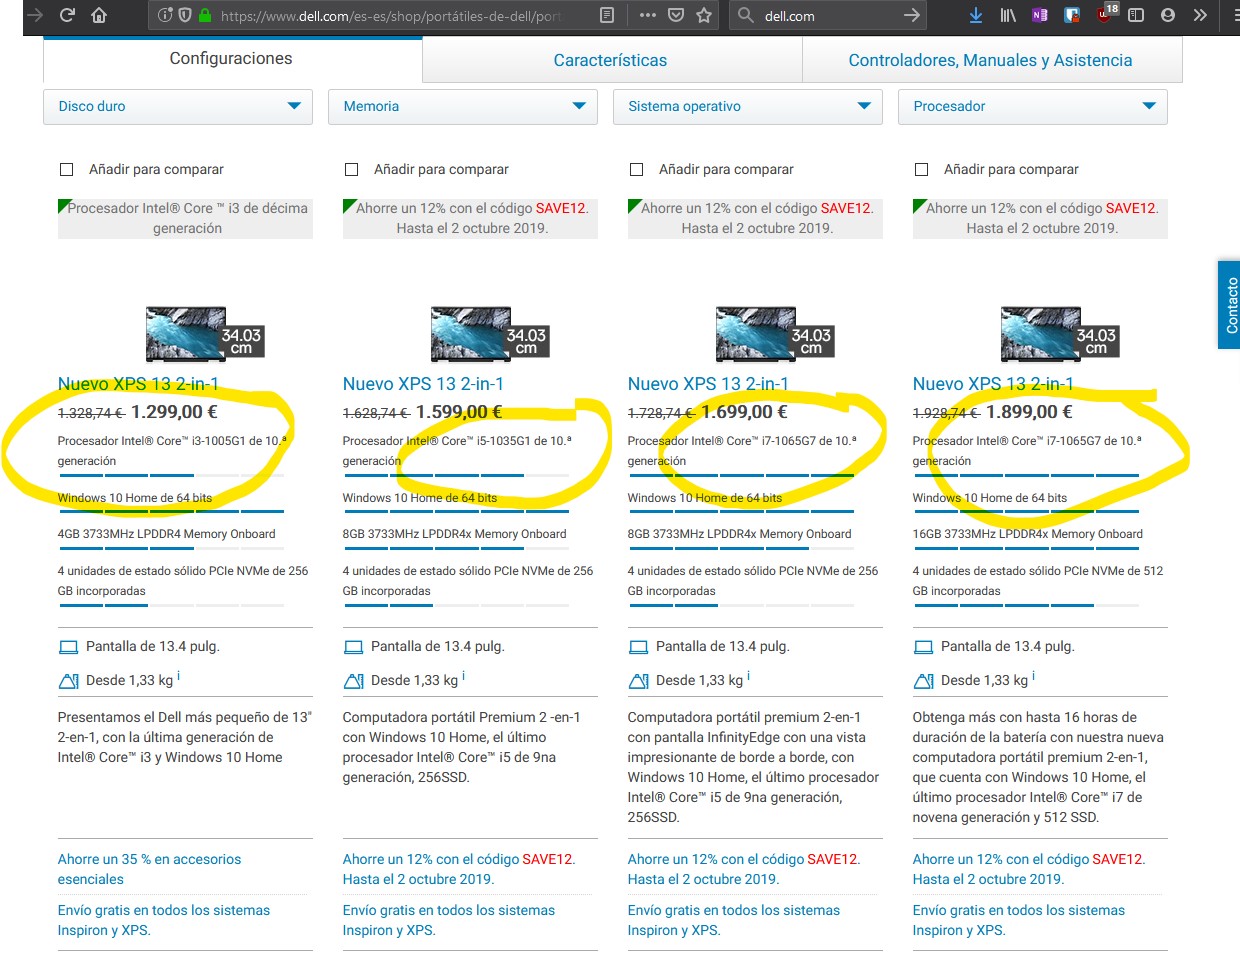Click weight info icon for 1.599,00 € model

(464, 676)
